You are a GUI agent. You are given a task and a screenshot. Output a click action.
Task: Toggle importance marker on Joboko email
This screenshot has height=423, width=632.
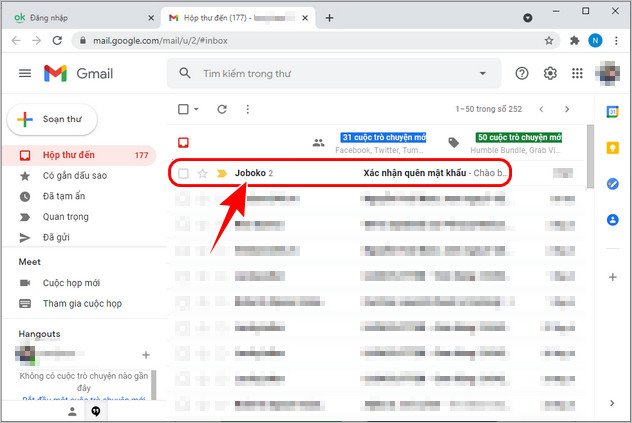pos(221,173)
